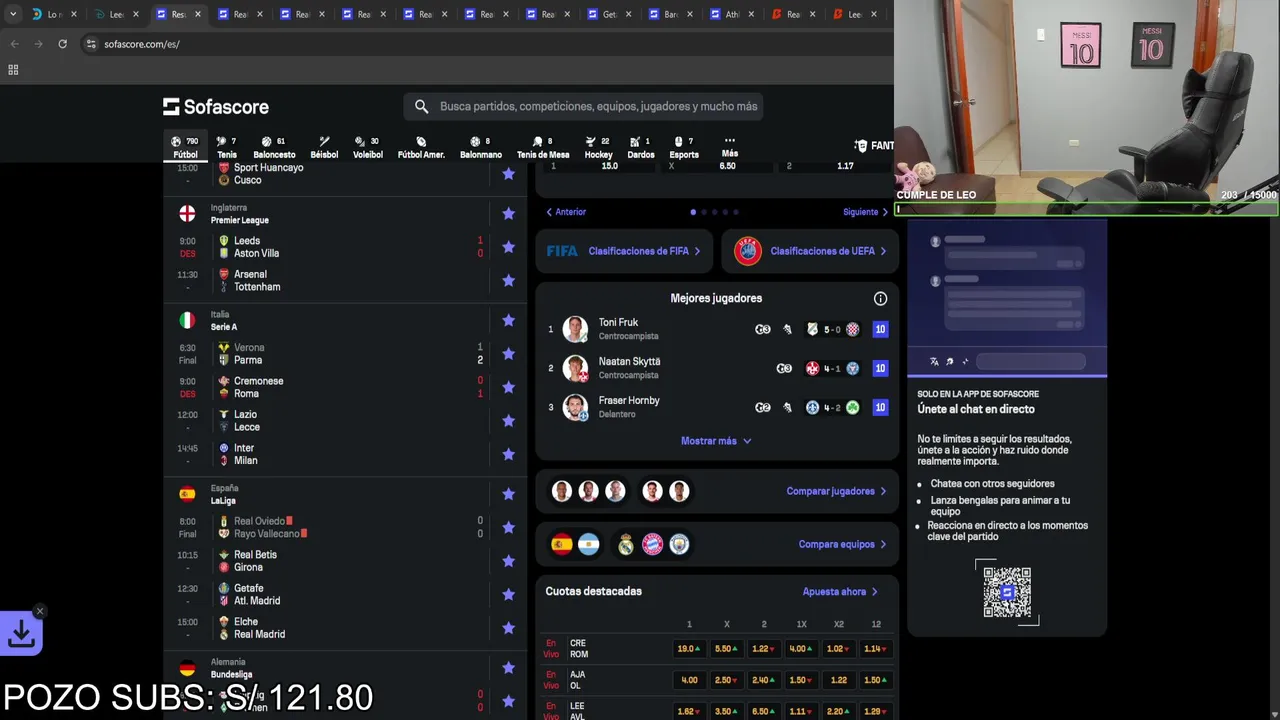
Task: Open the Hockey sport tab
Action: pyautogui.click(x=598, y=147)
